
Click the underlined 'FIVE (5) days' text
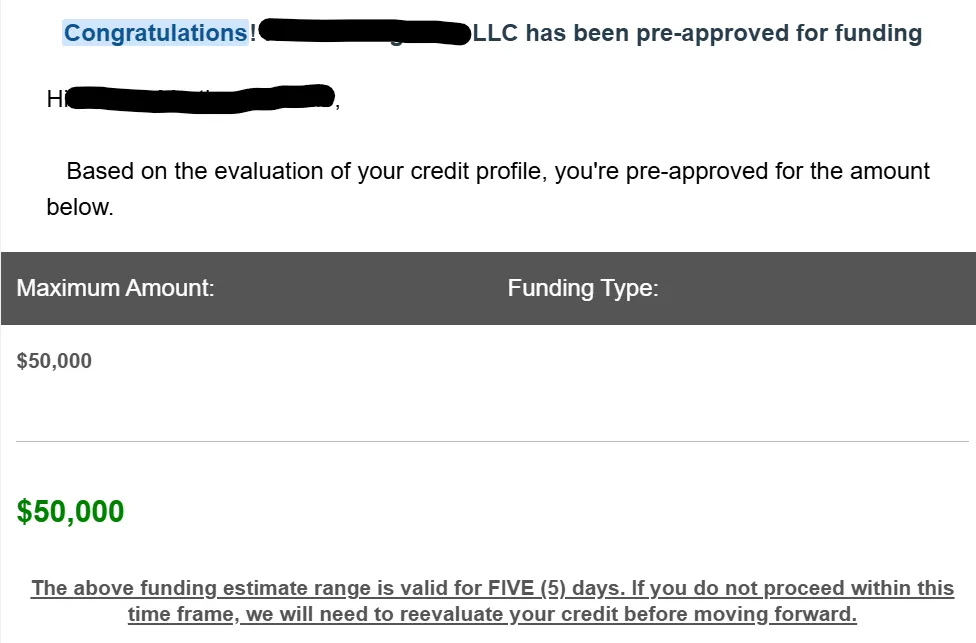556,588
